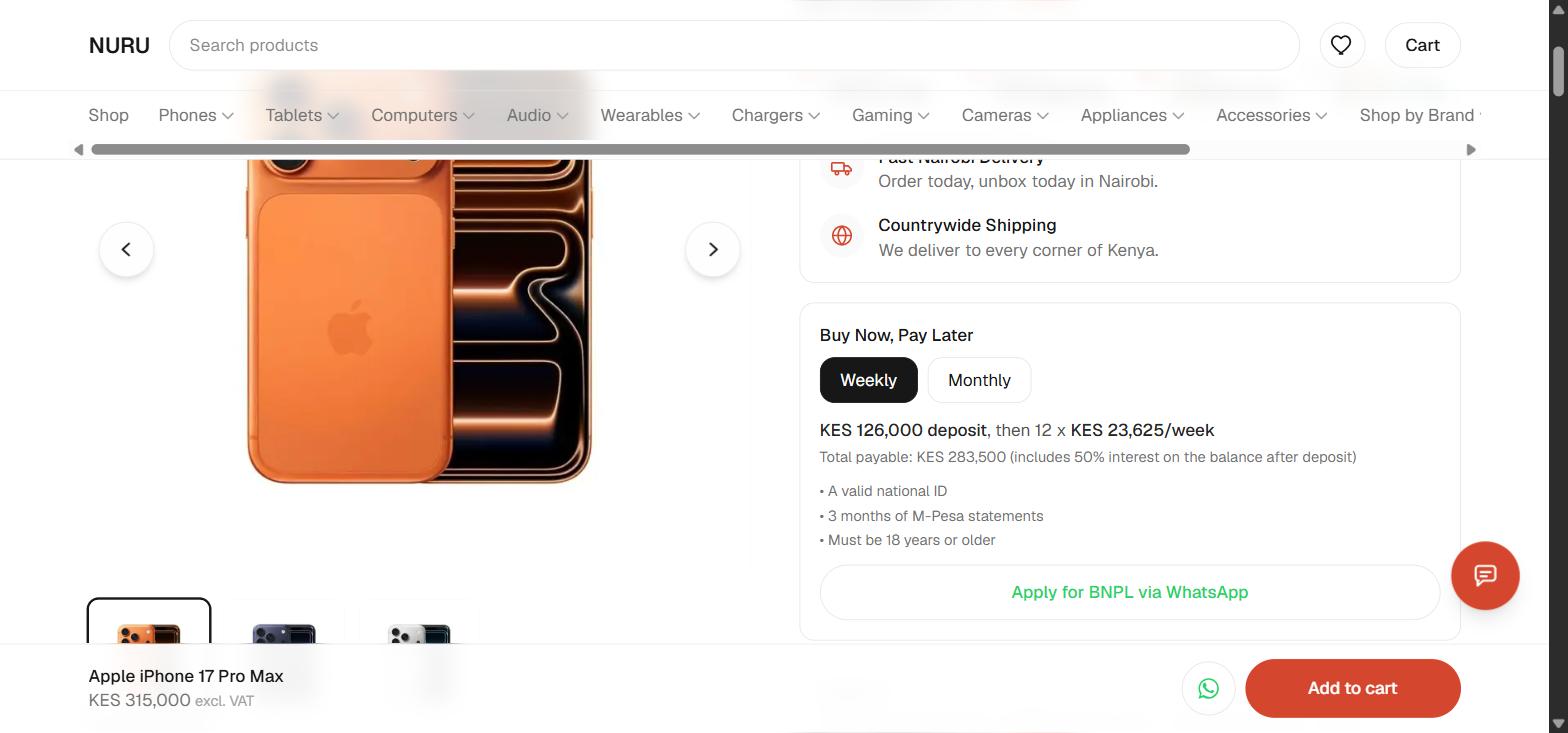Image resolution: width=1568 pixels, height=733 pixels.
Task: Click the Must be 18 years or older line
Action: (907, 540)
